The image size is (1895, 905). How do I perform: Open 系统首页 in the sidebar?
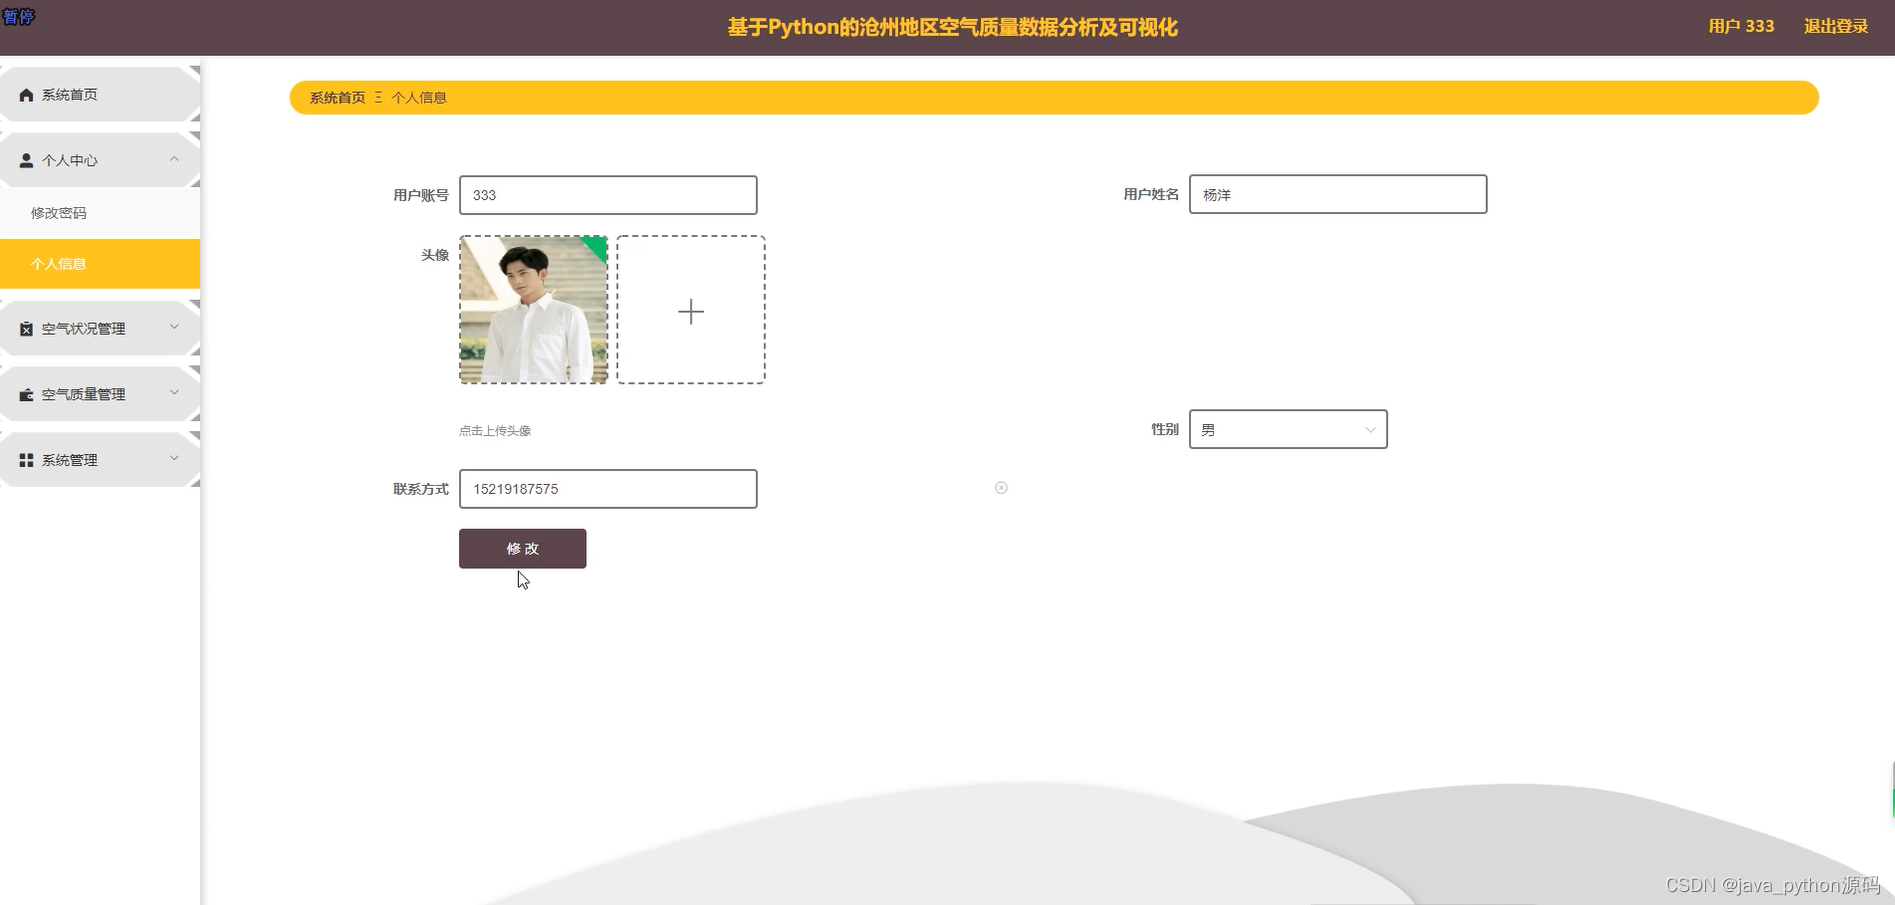pyautogui.click(x=100, y=95)
